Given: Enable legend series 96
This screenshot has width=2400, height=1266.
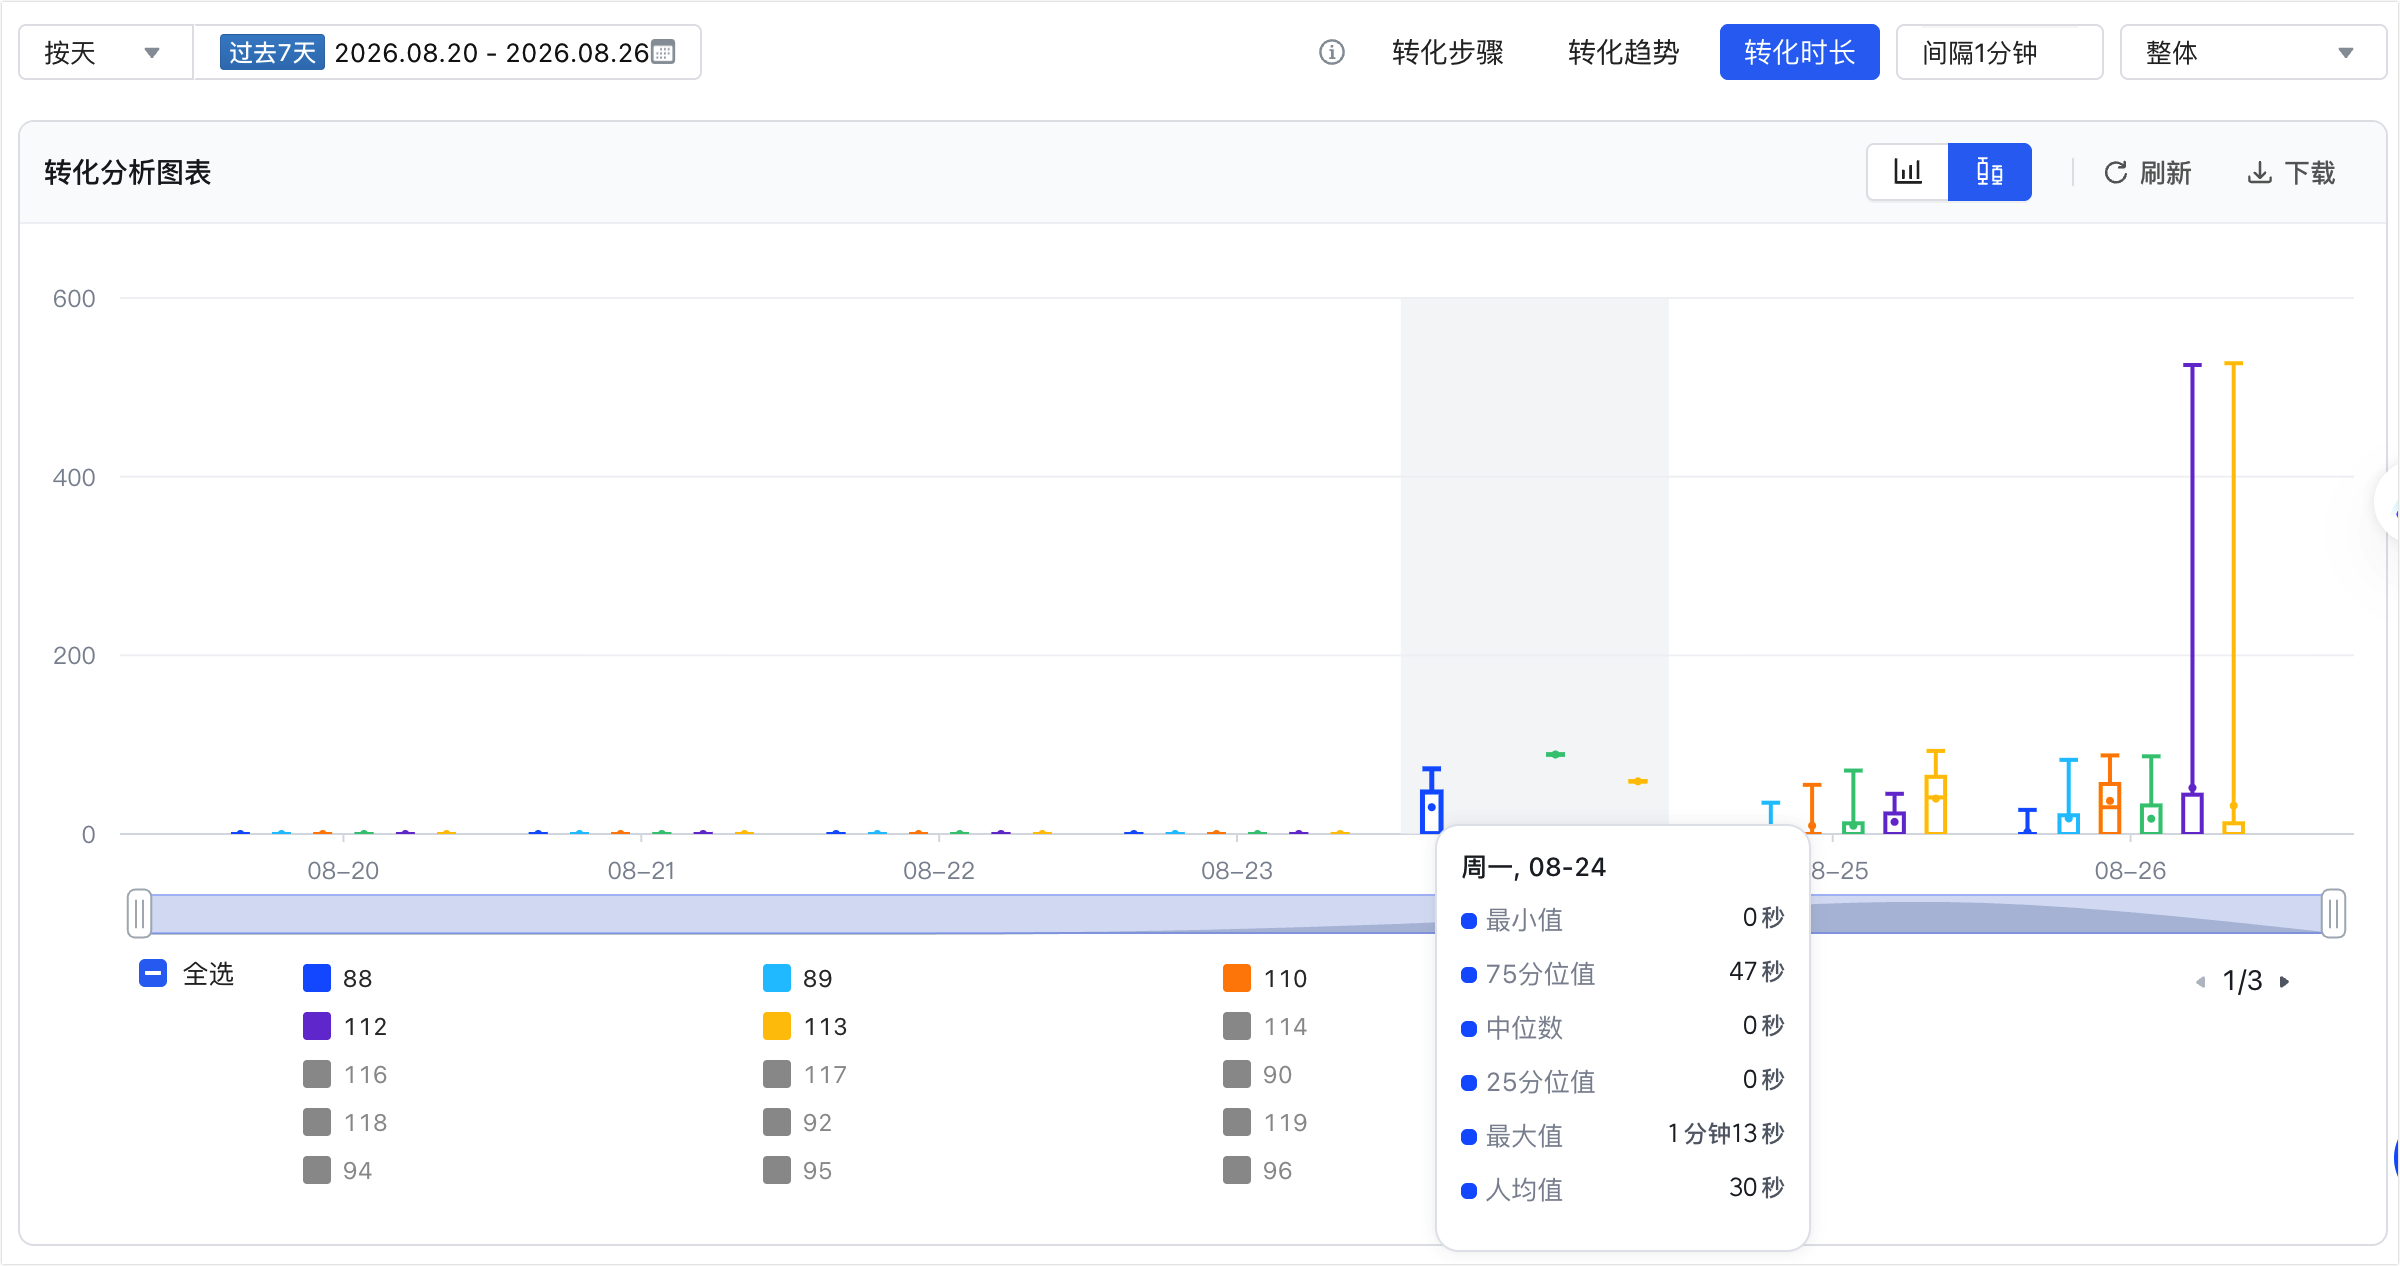Looking at the screenshot, I should coord(1258,1170).
